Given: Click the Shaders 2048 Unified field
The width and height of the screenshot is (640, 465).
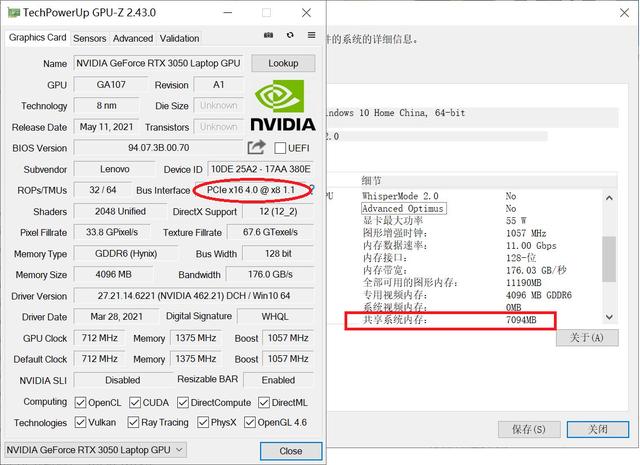Looking at the screenshot, I should [x=120, y=211].
